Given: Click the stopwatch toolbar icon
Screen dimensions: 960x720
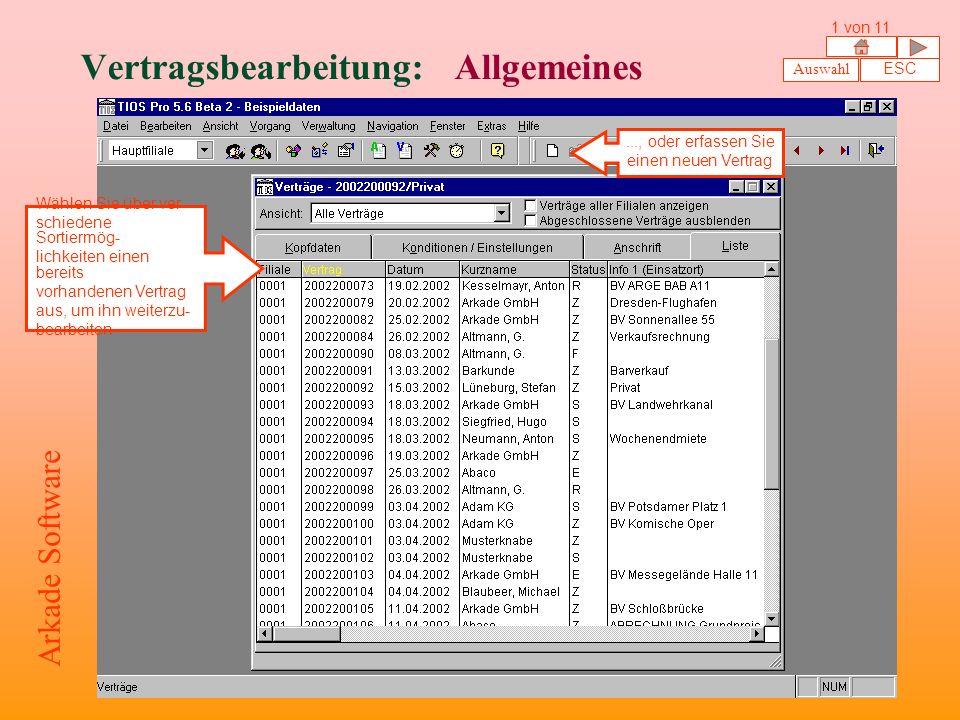Looking at the screenshot, I should coord(457,151).
